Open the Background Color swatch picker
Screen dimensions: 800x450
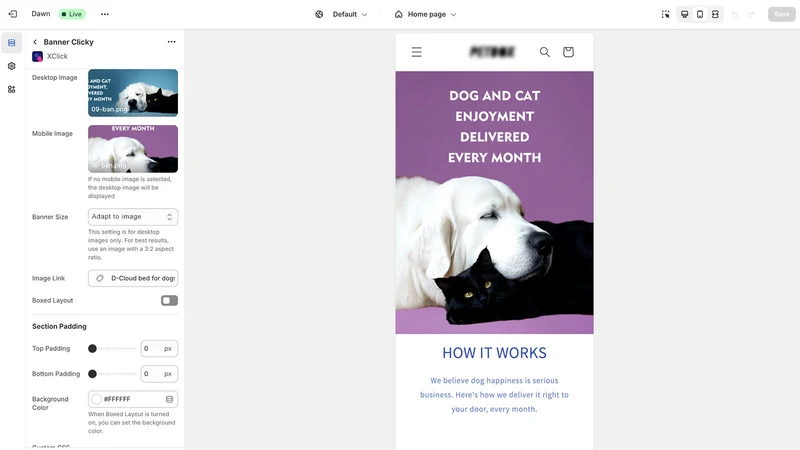pyautogui.click(x=96, y=399)
